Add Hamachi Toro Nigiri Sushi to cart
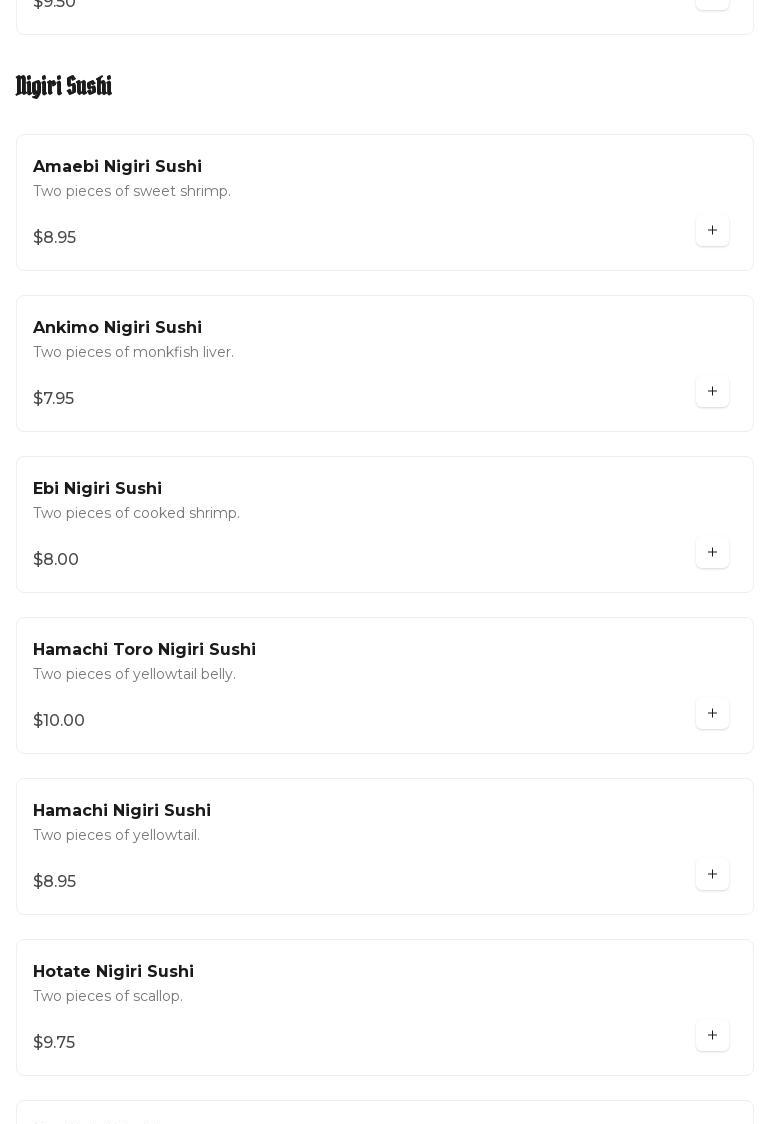Viewport: 770px width, 1124px height. (712, 714)
